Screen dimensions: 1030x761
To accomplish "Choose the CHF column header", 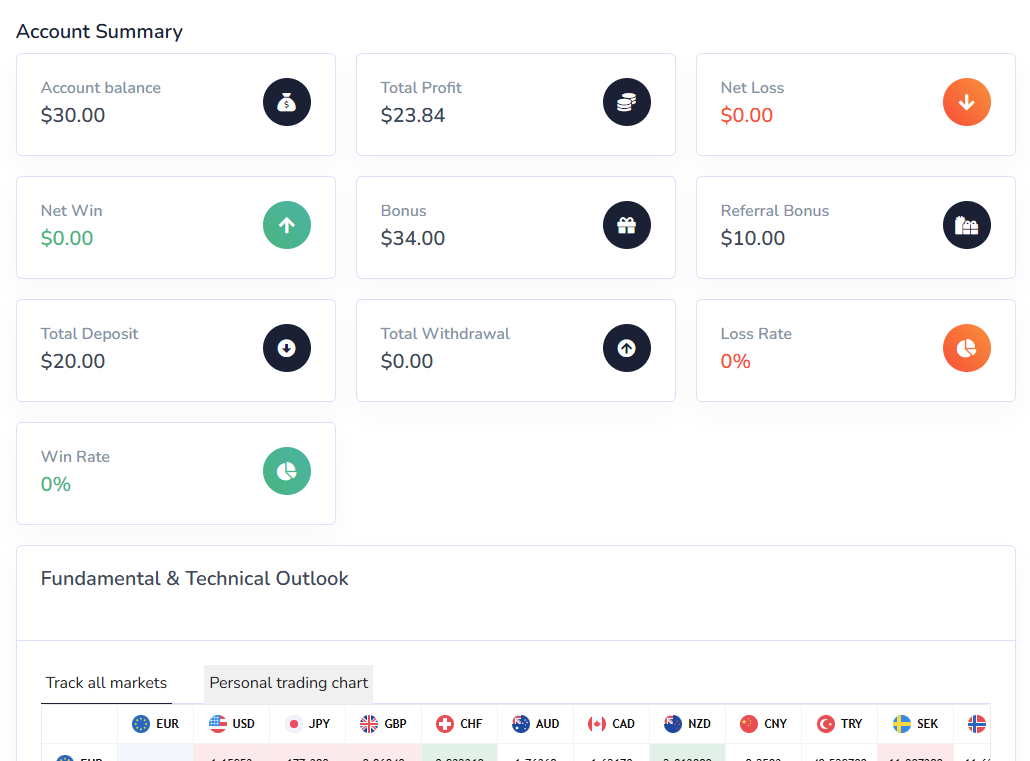I will pyautogui.click(x=460, y=724).
